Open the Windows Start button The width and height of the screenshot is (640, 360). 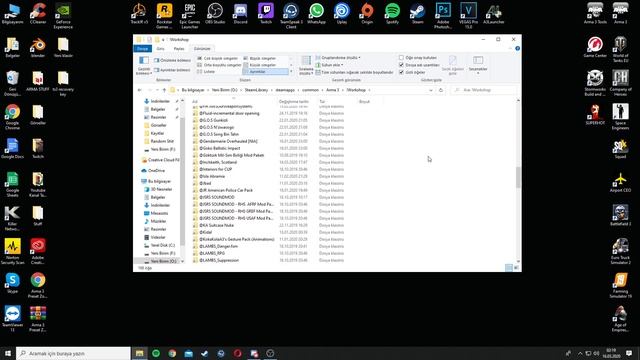8,353
